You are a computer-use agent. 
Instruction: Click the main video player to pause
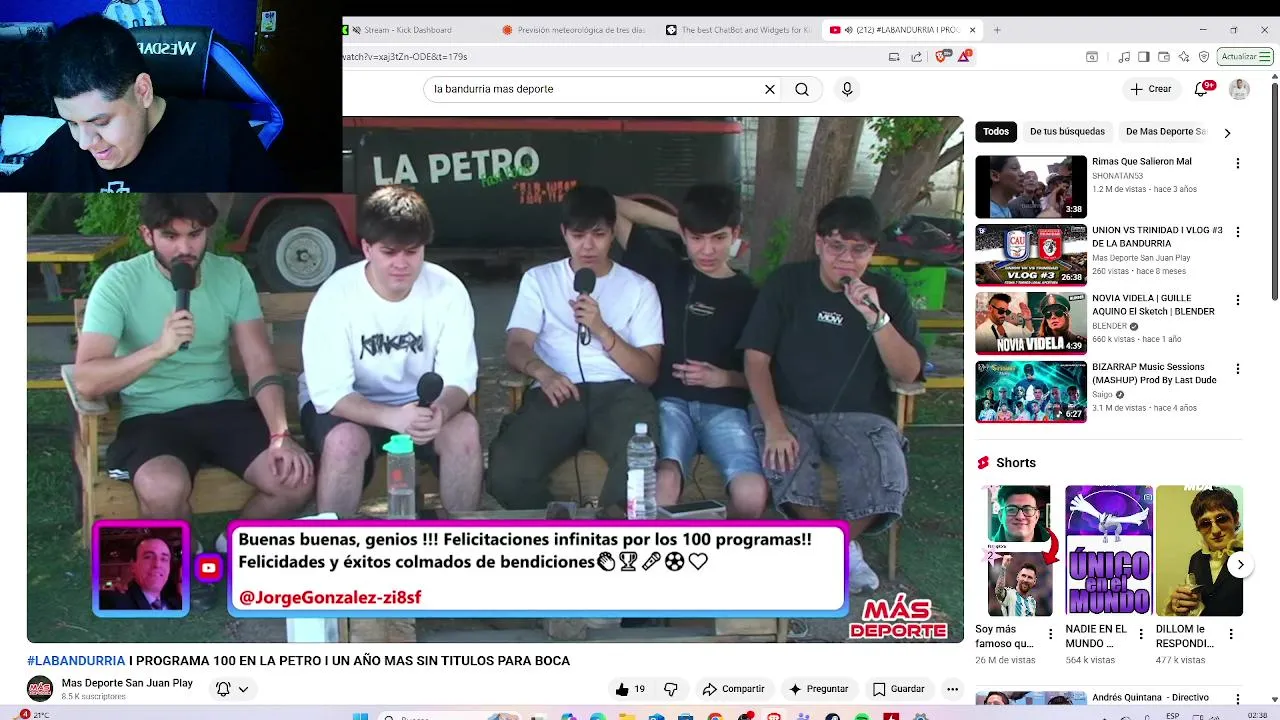coord(495,380)
